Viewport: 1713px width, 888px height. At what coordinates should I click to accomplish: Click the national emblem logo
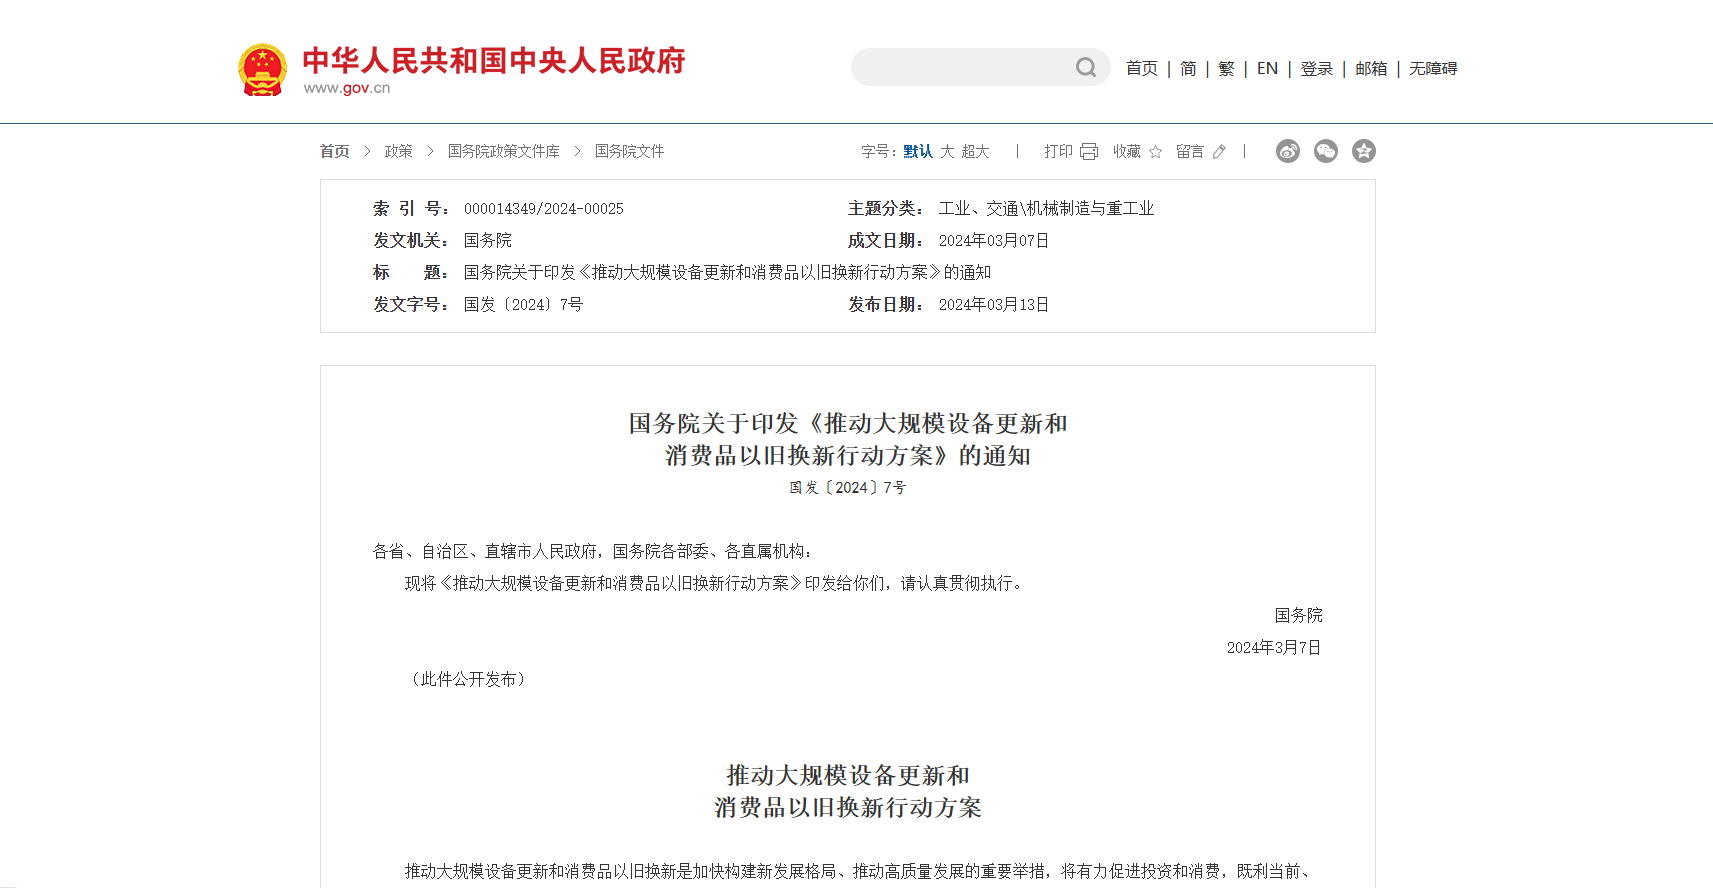coord(263,69)
